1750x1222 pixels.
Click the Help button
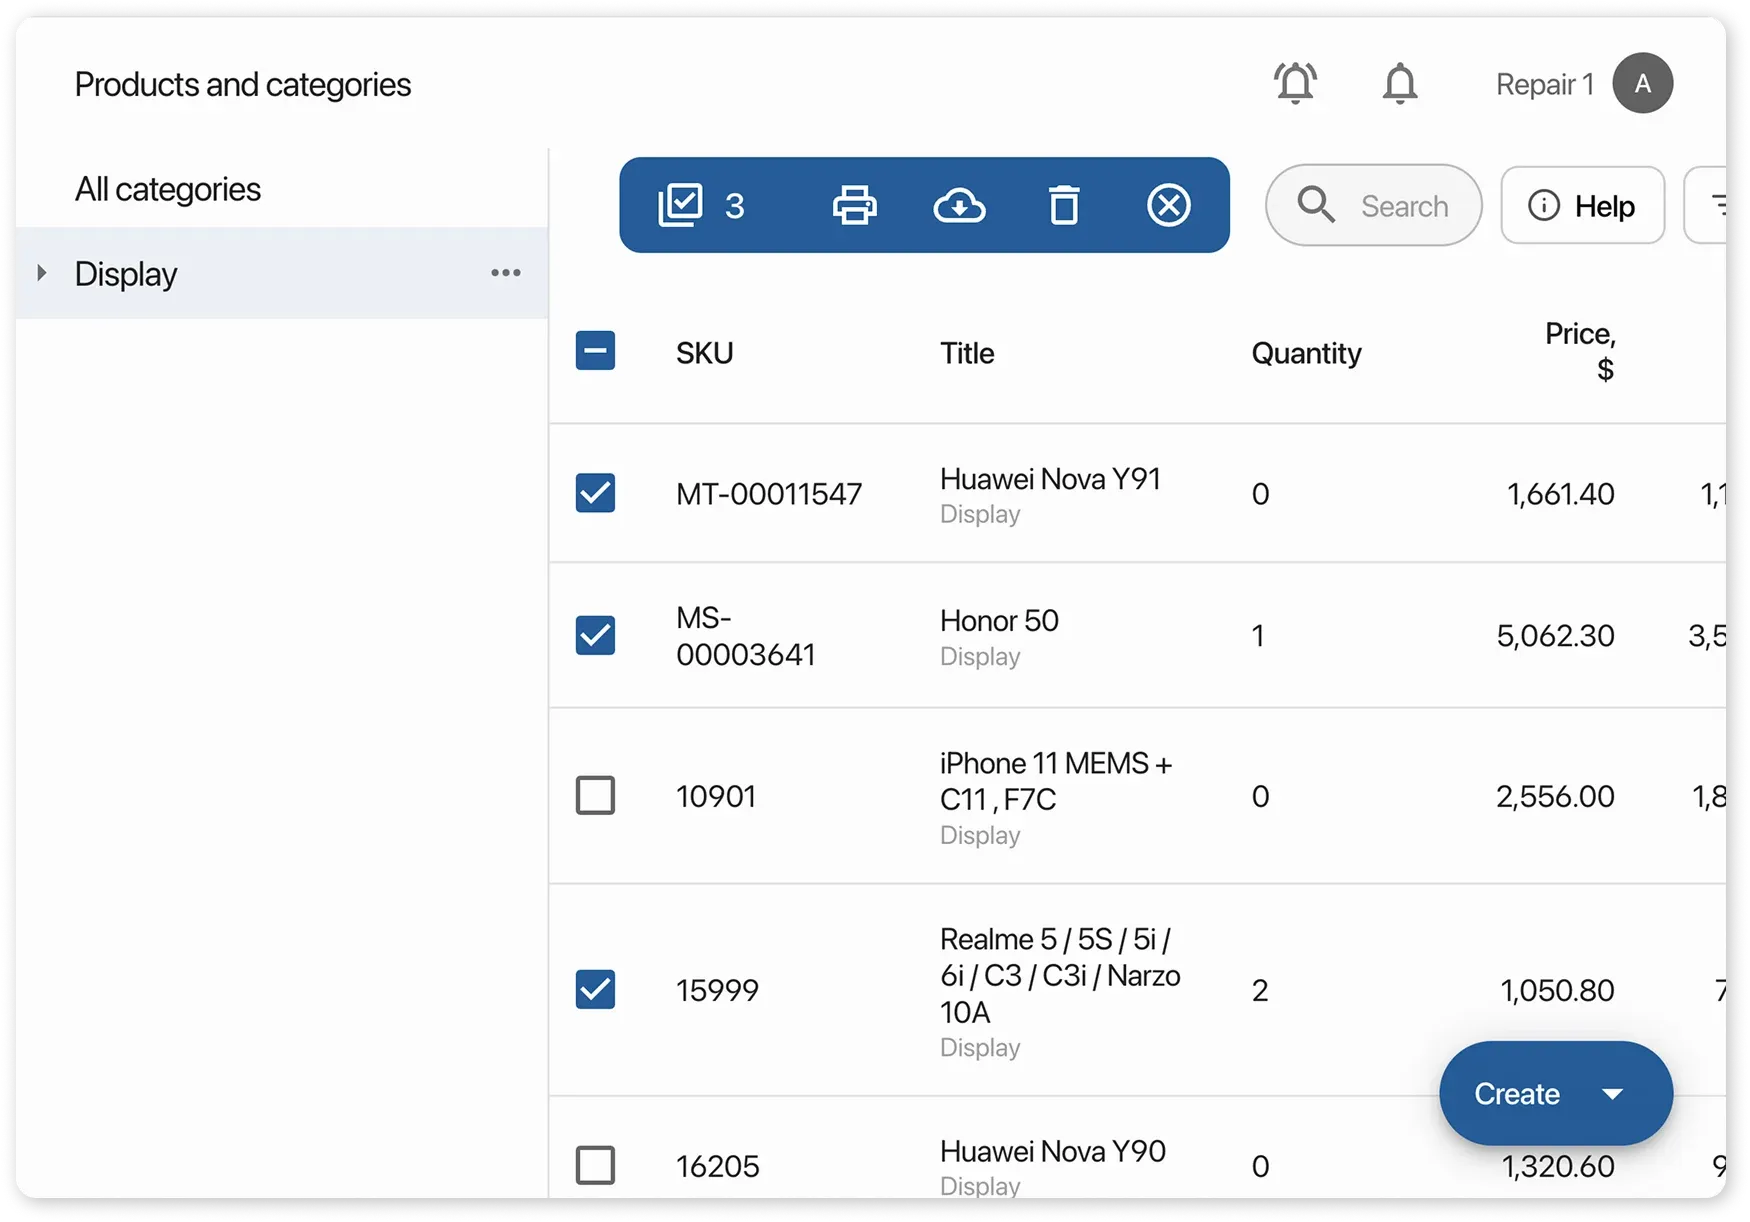[x=1582, y=205]
